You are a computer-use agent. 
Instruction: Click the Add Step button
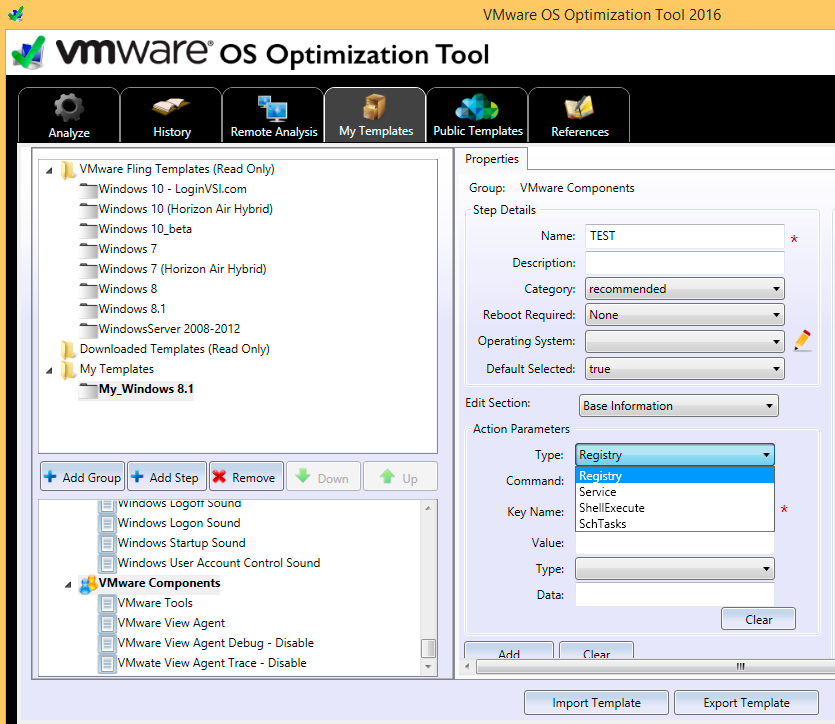[x=166, y=478]
